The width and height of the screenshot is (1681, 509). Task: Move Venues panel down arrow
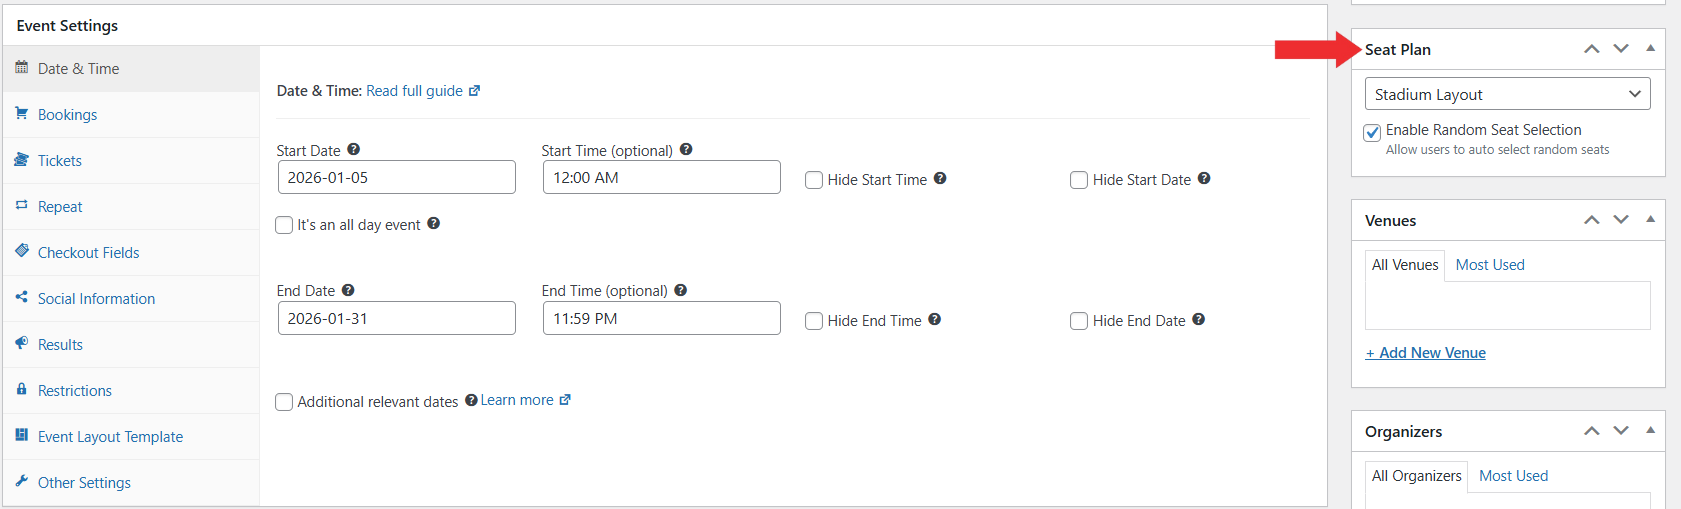[1621, 220]
